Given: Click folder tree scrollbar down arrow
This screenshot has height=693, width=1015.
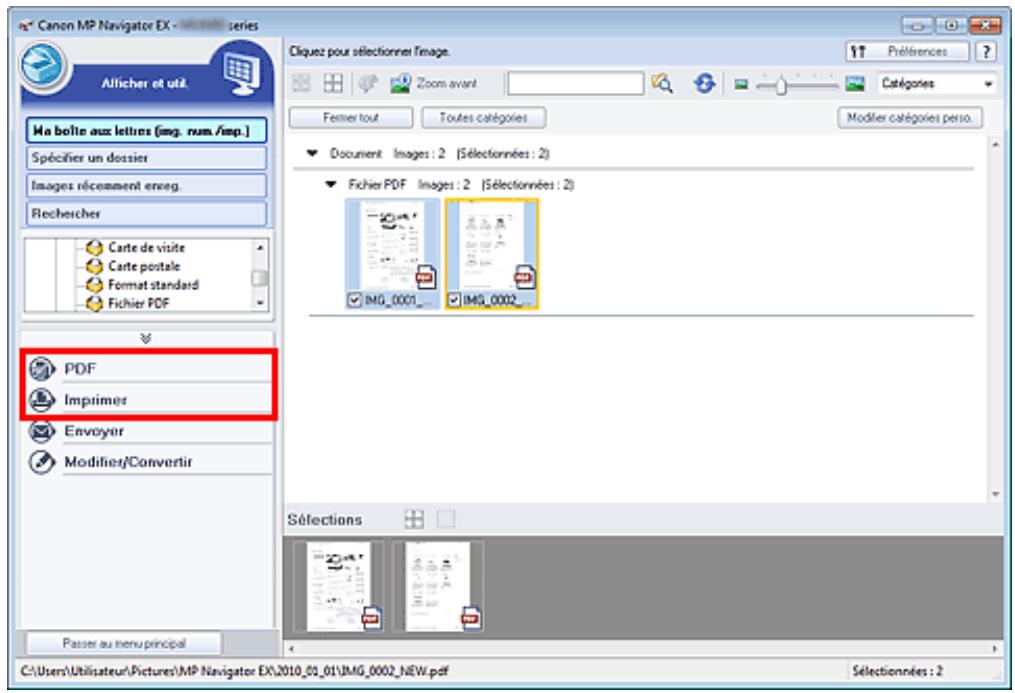Looking at the screenshot, I should click(x=260, y=303).
